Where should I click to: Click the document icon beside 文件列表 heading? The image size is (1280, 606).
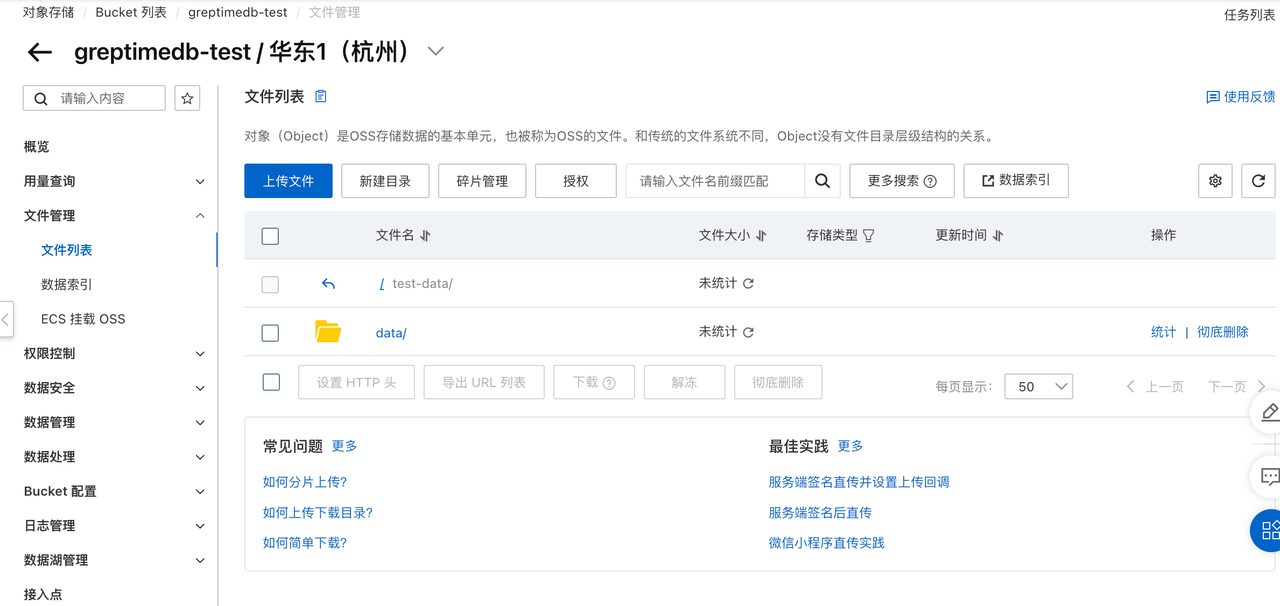point(319,95)
